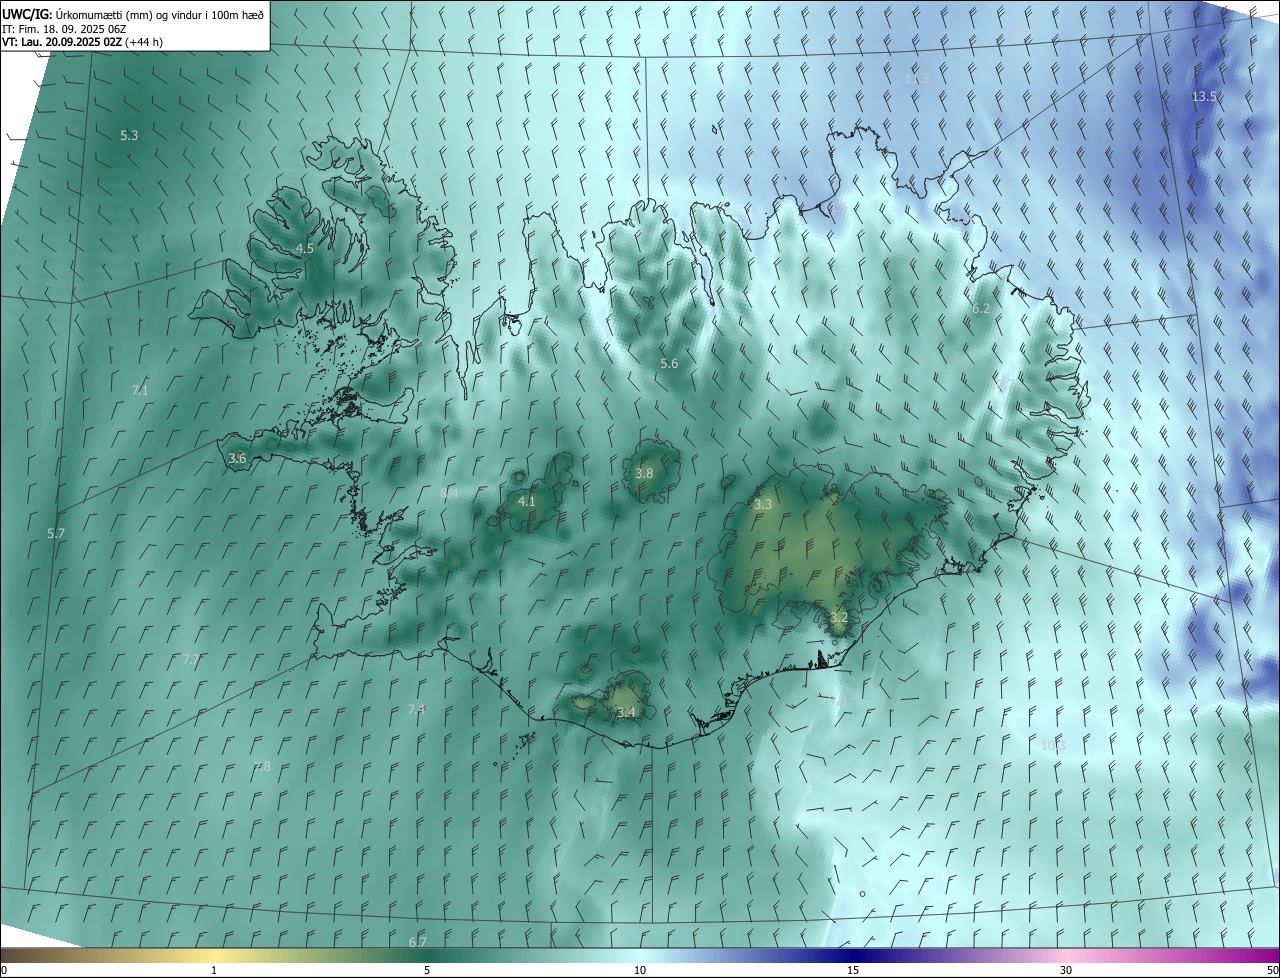Click the map value label '5.3'

pyautogui.click(x=129, y=135)
